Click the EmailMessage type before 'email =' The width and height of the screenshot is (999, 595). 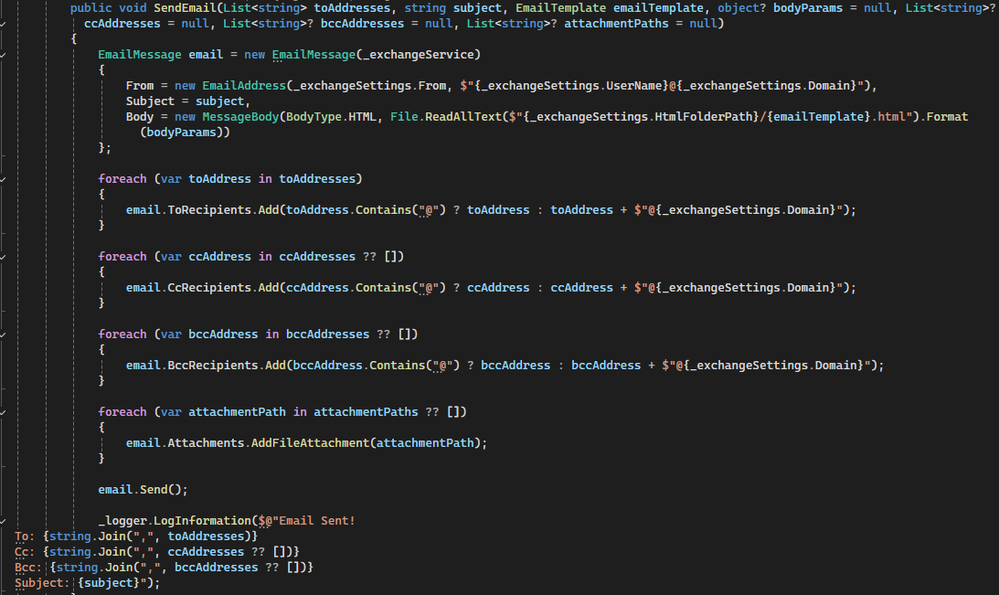(x=140, y=55)
